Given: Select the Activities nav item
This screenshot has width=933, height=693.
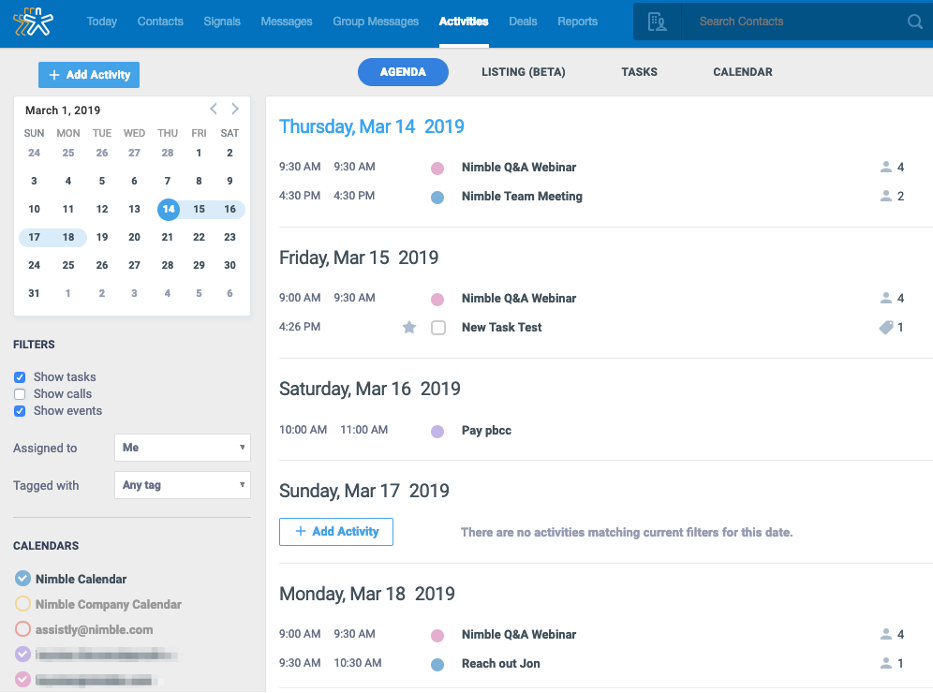Looking at the screenshot, I should tap(464, 21).
